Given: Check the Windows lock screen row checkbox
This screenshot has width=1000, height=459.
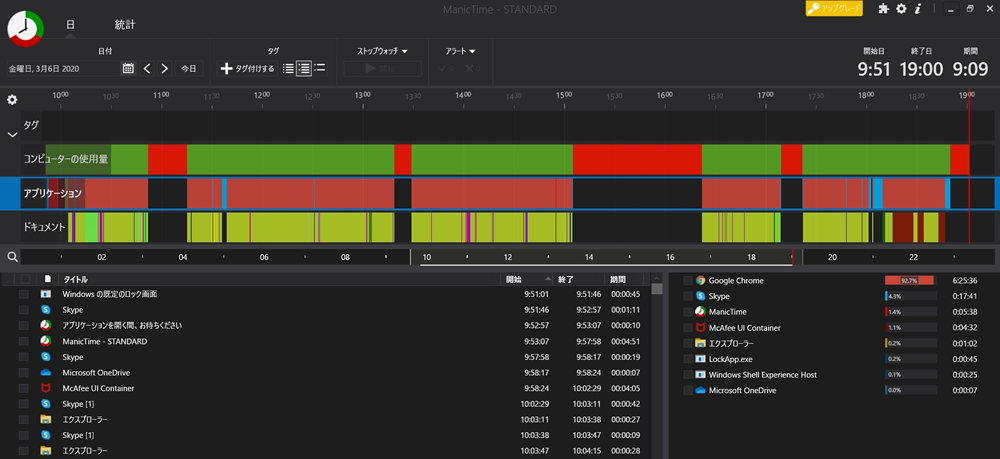Looking at the screenshot, I should (24, 295).
